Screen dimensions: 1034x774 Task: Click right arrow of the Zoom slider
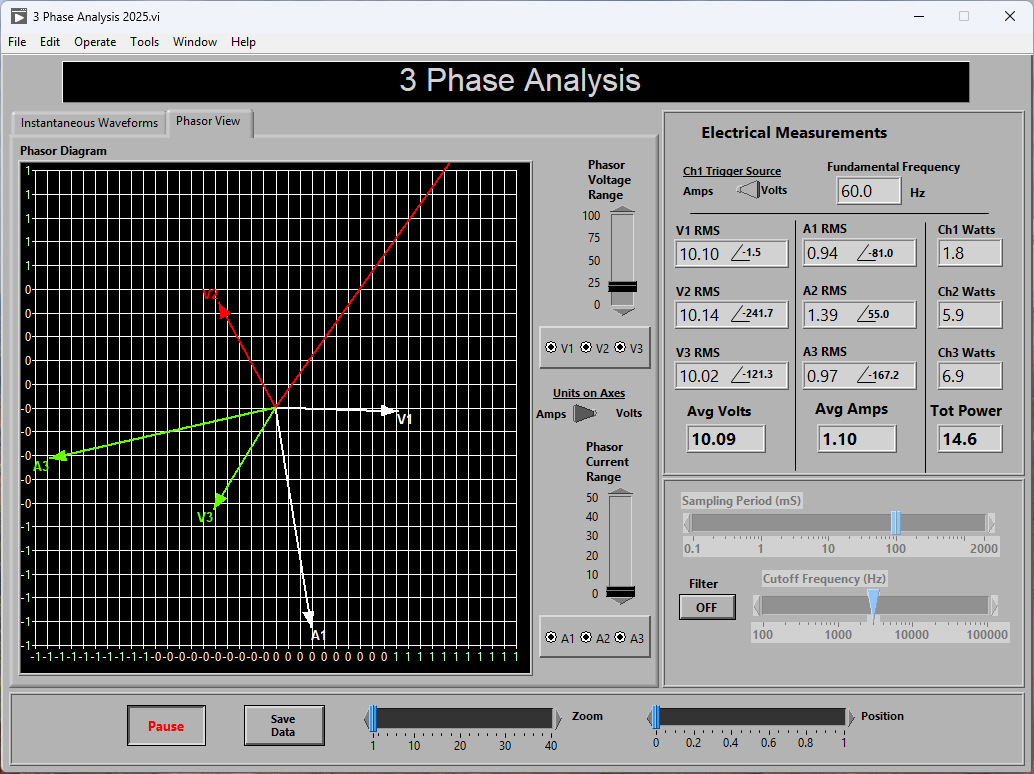click(x=558, y=718)
